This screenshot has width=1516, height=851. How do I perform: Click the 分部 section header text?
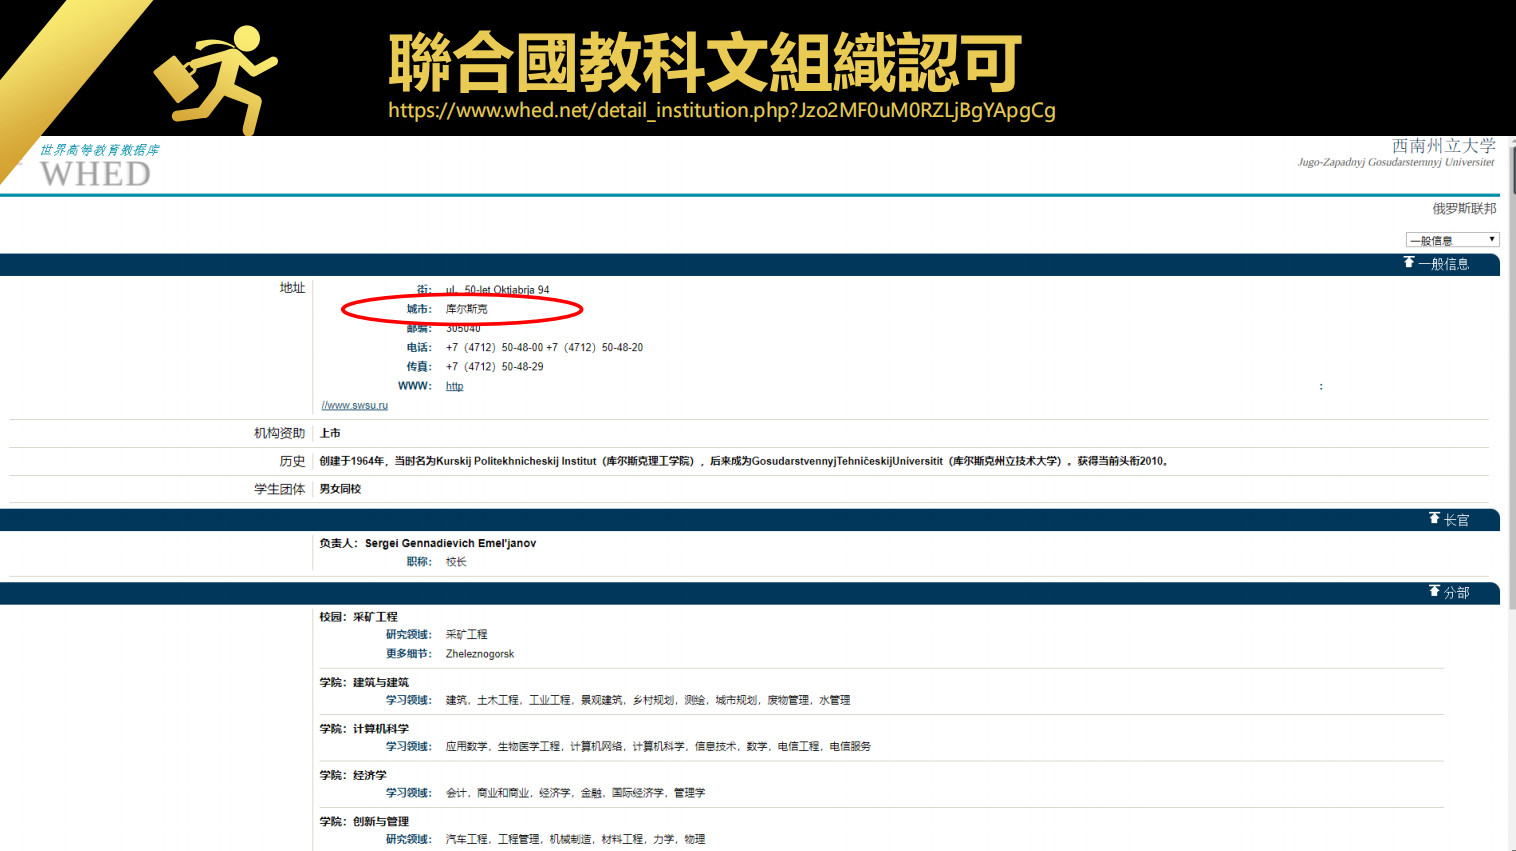click(x=1456, y=592)
